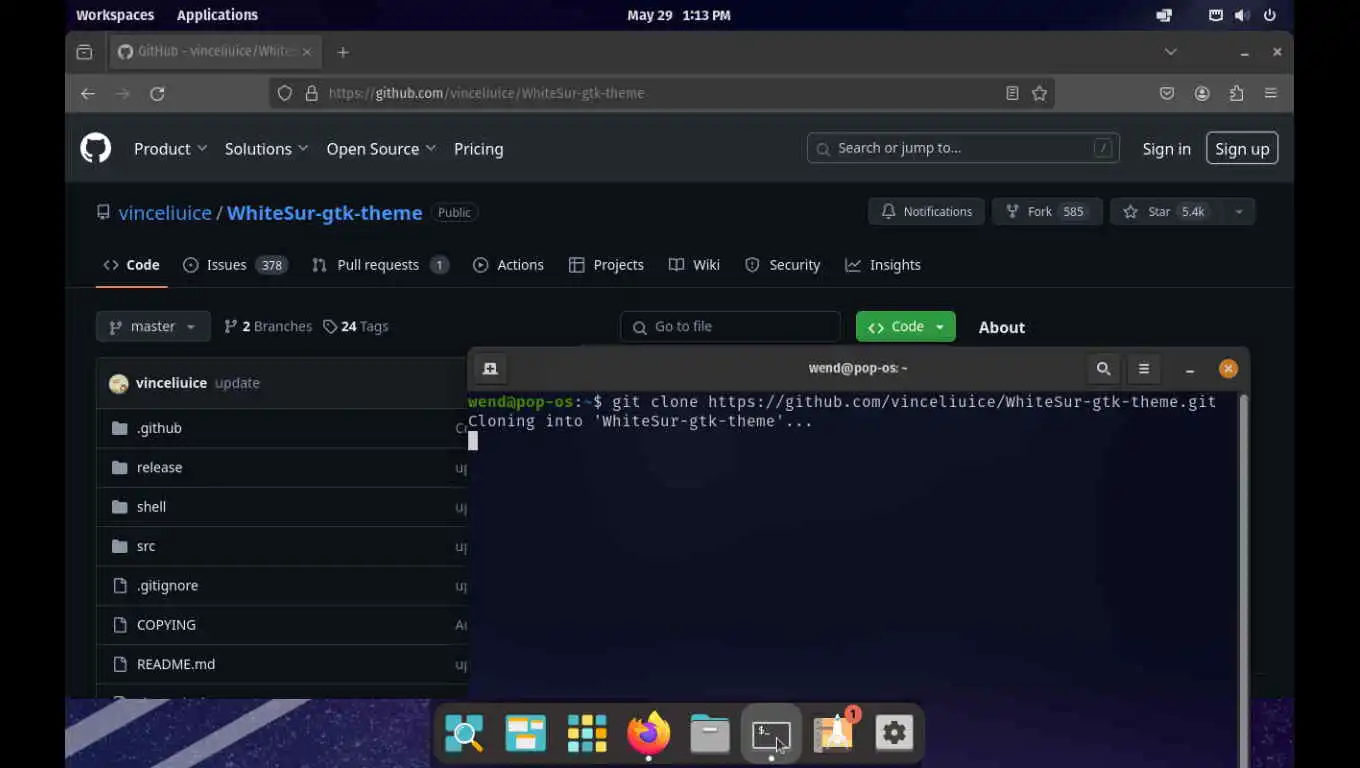
Task: Open the green Code dropdown button
Action: (906, 326)
